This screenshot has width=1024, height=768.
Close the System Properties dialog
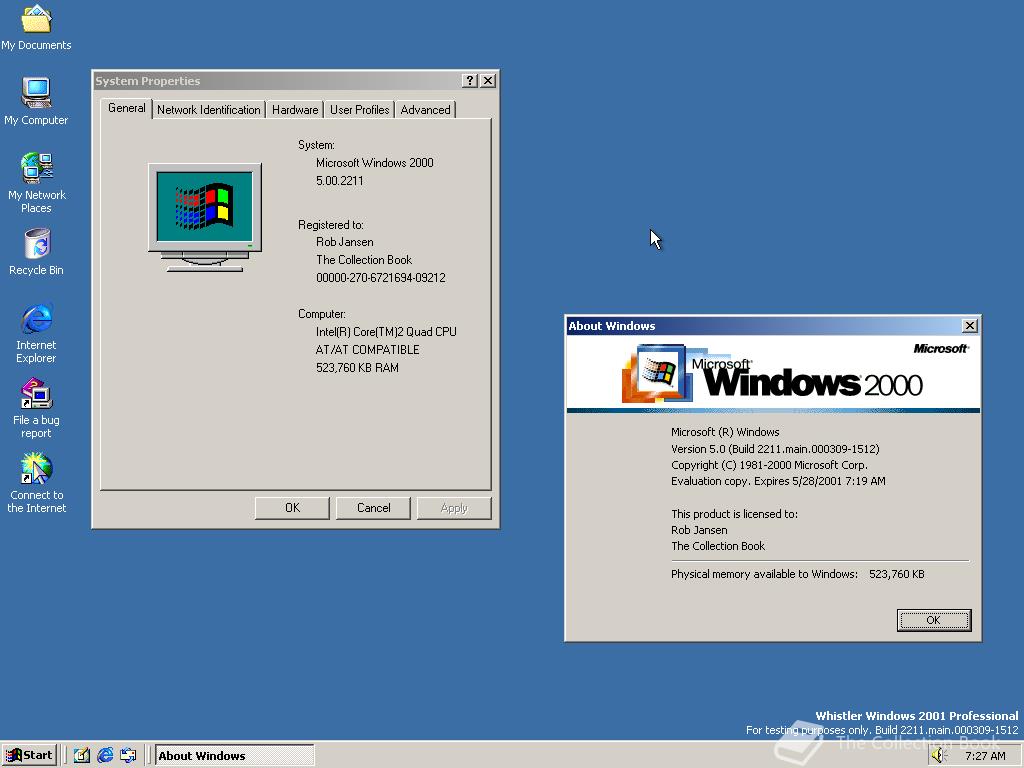[488, 80]
